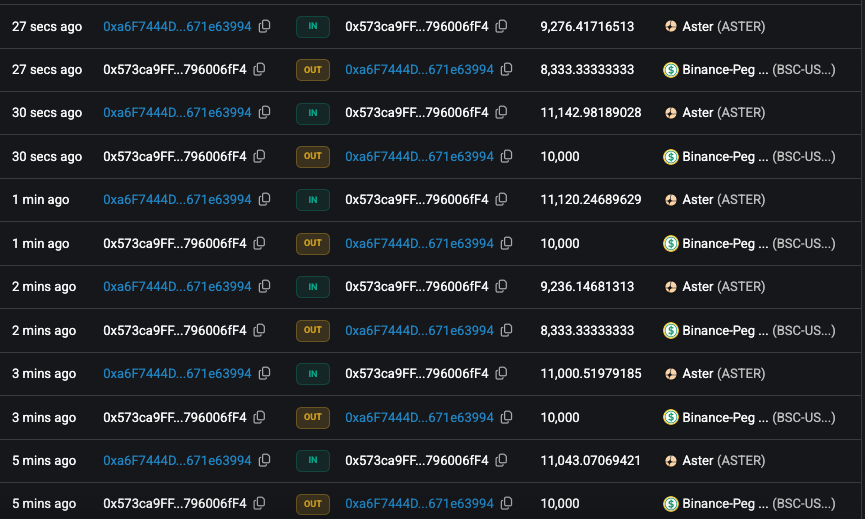Open Binance-Peg token in 27 secs ago row
865x519 pixels.
749,69
